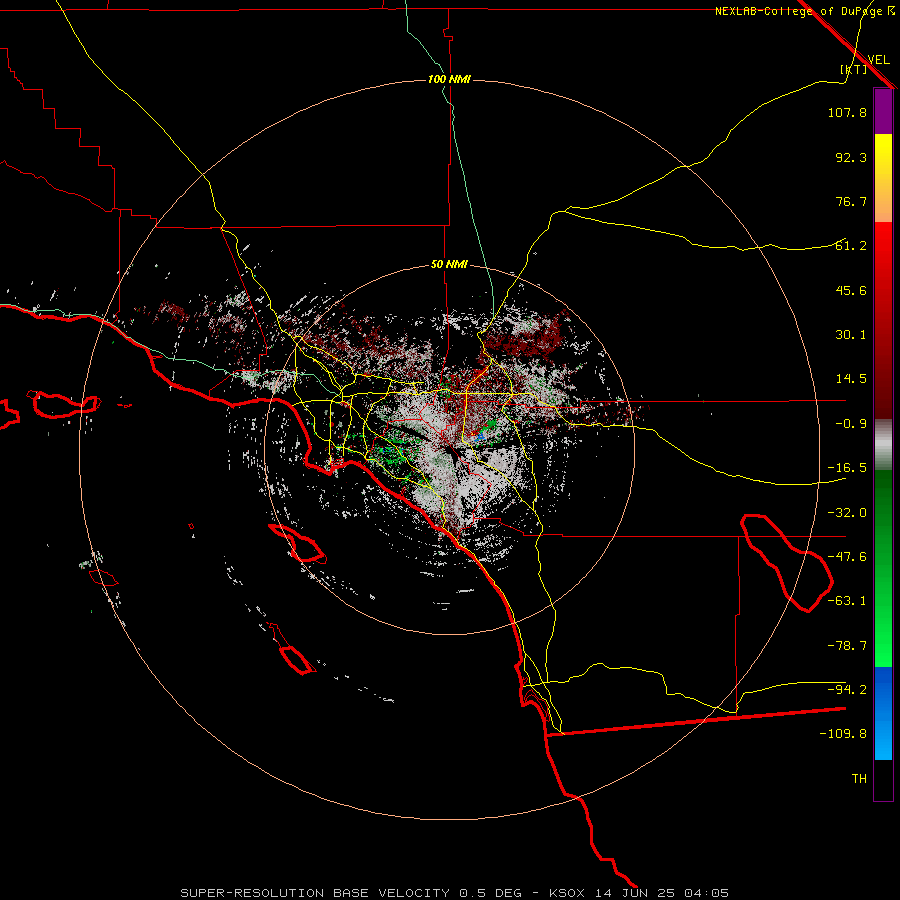Click the -32.0 velocity scale value
Viewport: 900px width, 900px height.
click(847, 513)
